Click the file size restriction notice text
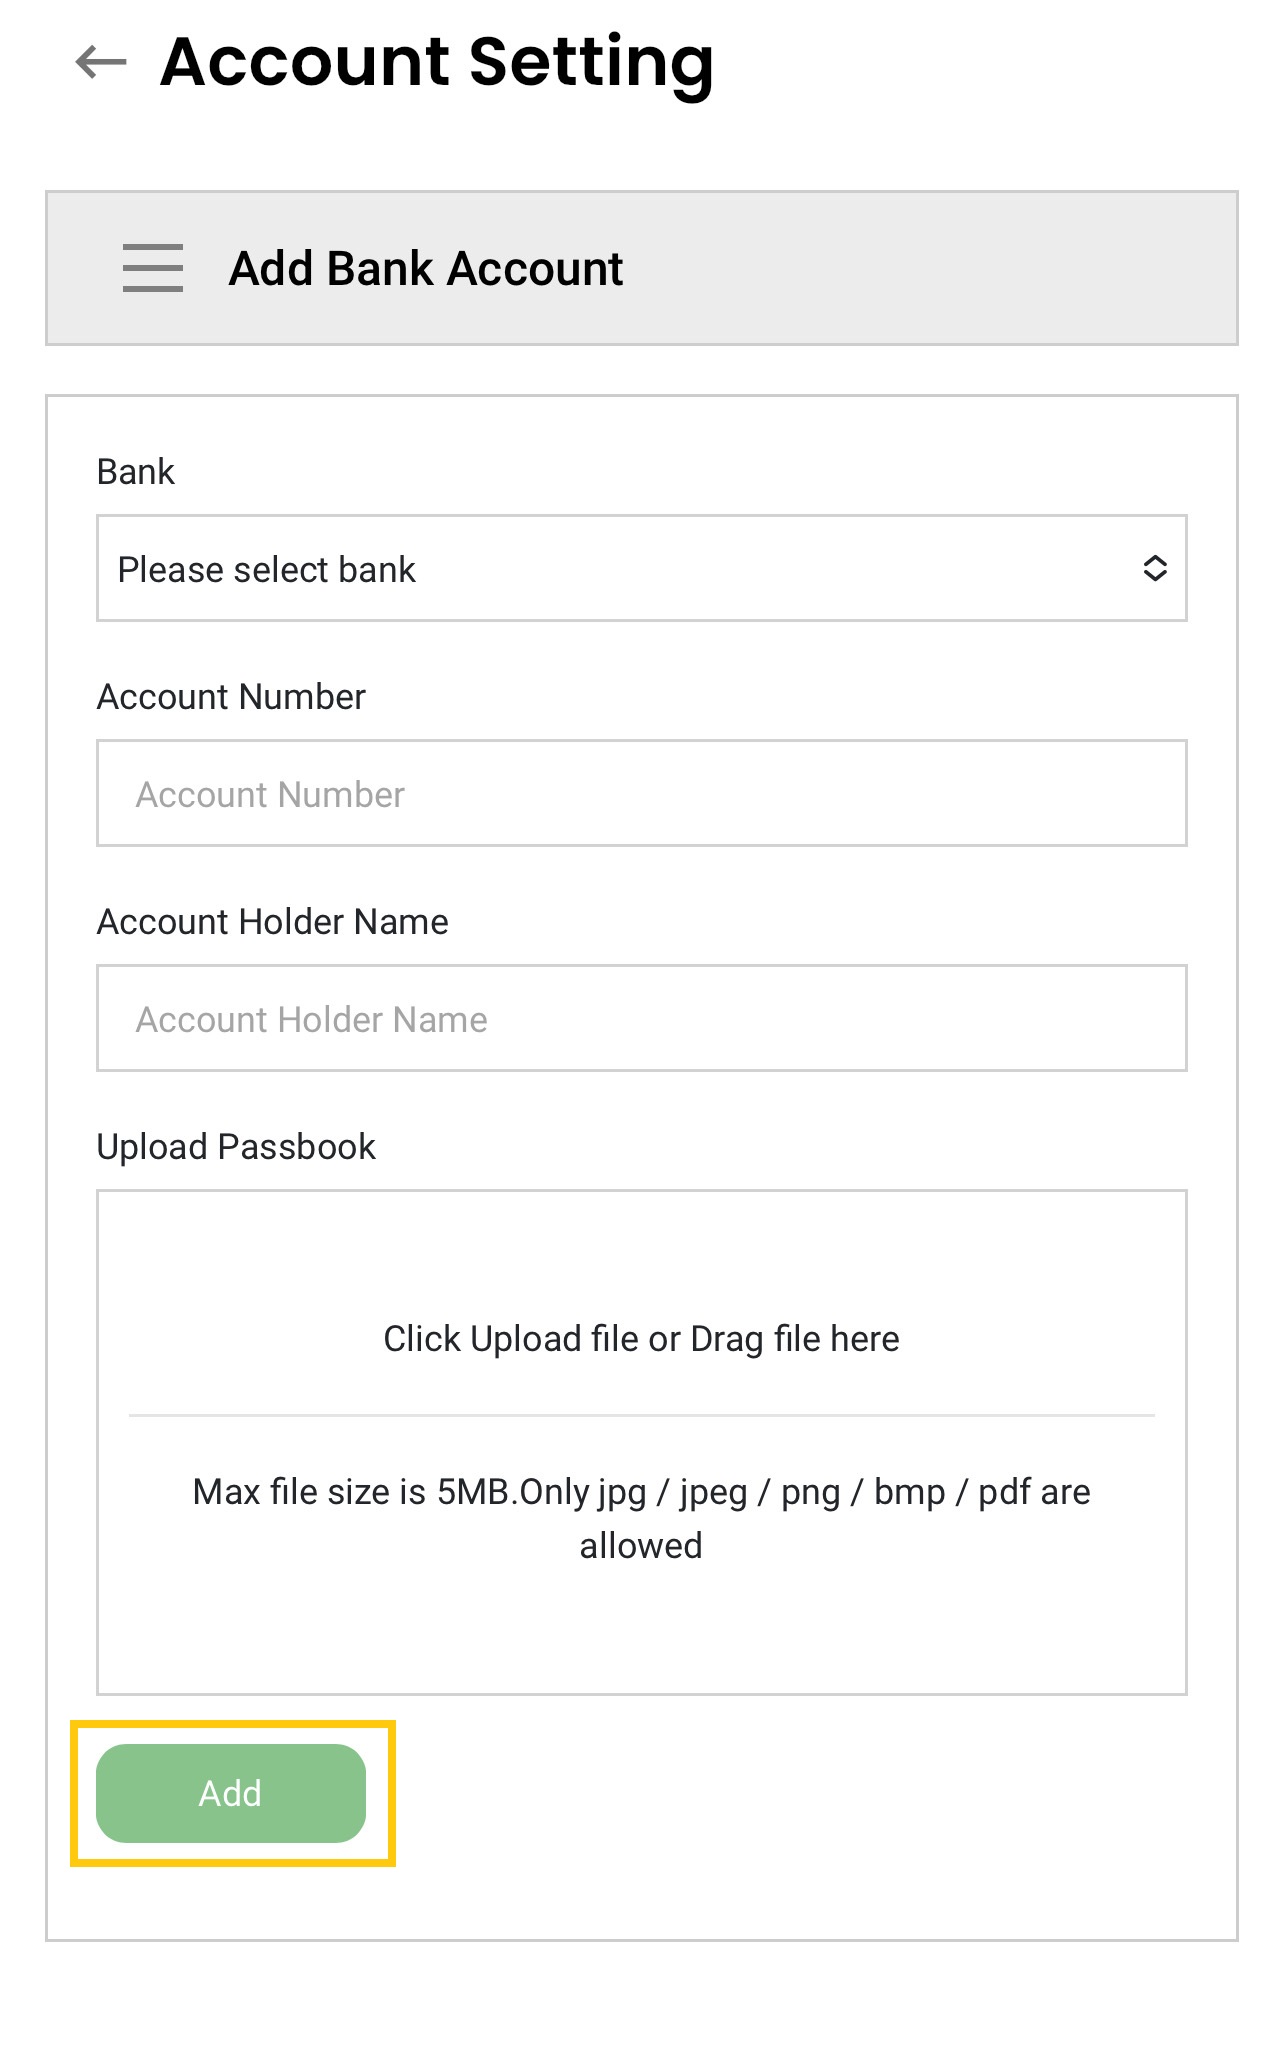The height and width of the screenshot is (2046, 1284). pos(640,1517)
